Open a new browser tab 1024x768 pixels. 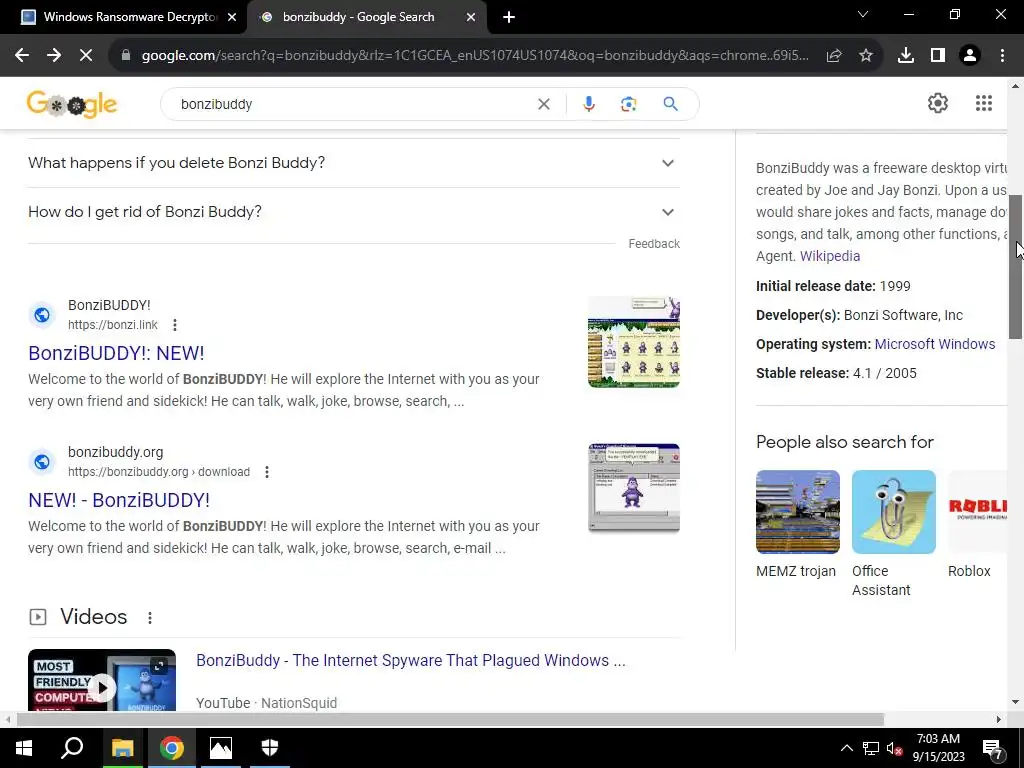pos(509,17)
